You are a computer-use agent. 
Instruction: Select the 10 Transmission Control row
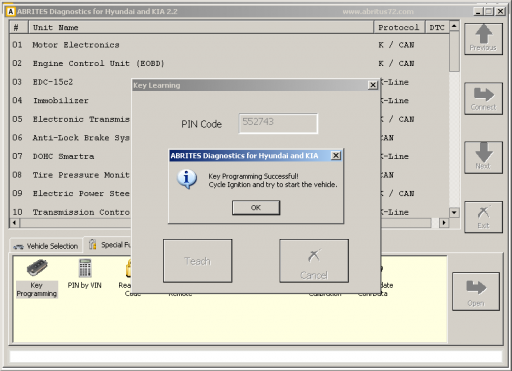71,212
